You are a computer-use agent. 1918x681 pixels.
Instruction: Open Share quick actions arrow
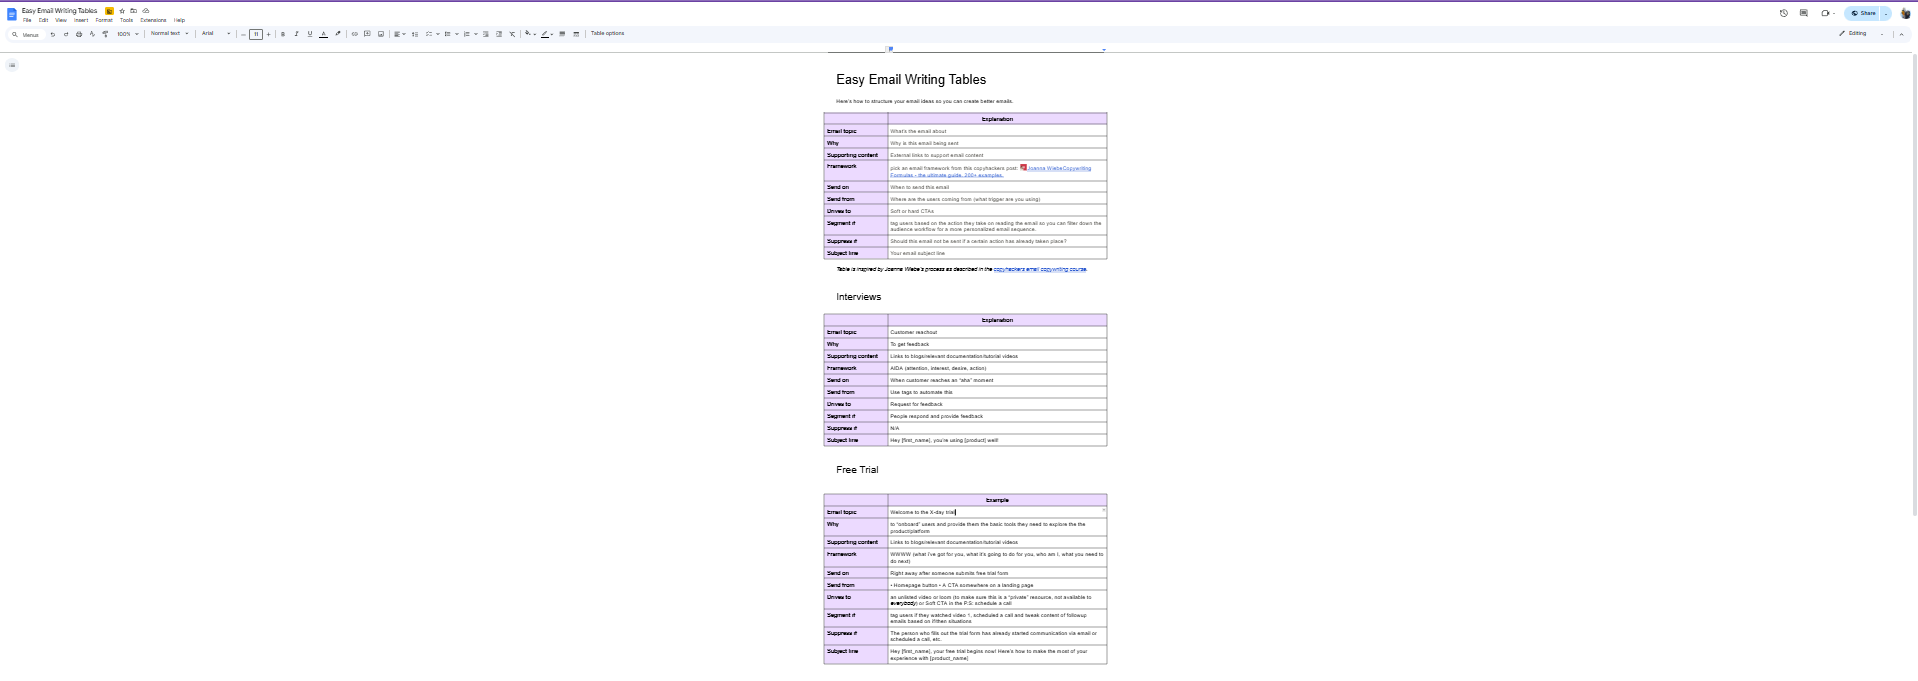[1886, 13]
